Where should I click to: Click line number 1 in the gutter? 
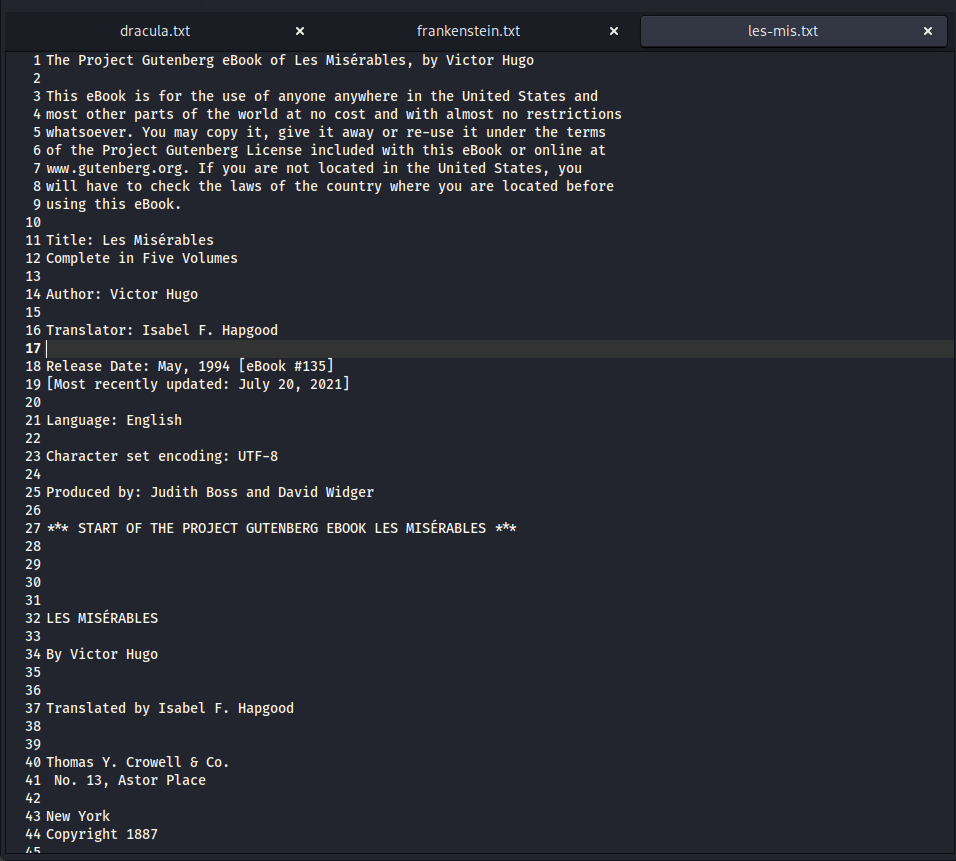tap(36, 60)
